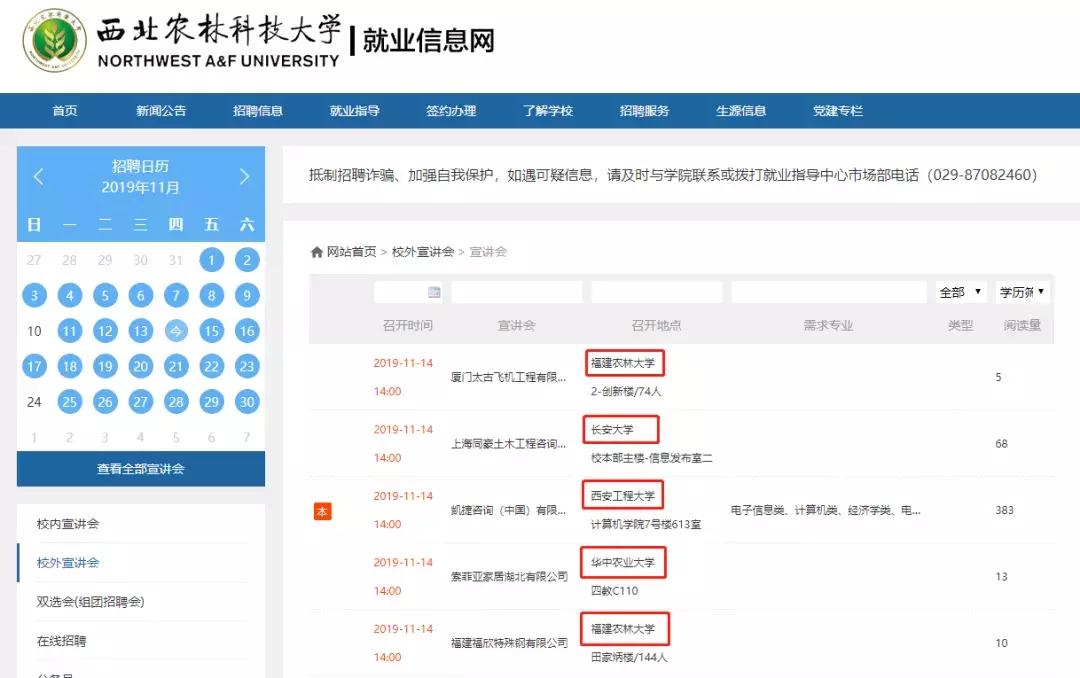Select November 30 on the calendar
1080x678 pixels.
pos(247,401)
